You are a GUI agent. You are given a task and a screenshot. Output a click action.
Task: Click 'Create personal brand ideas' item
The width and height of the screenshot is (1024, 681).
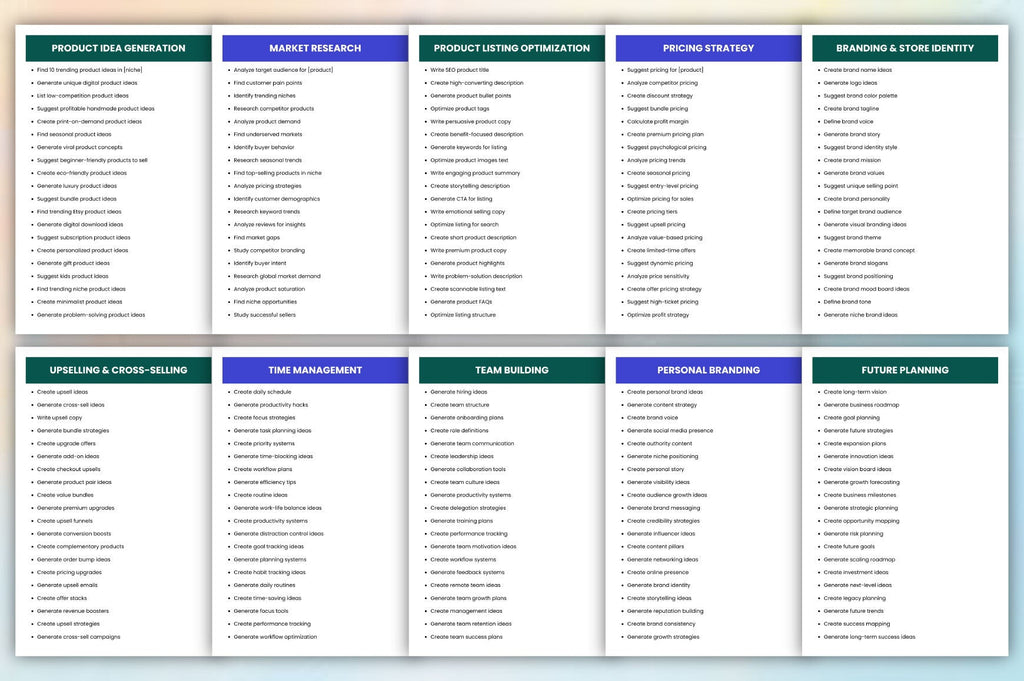pyautogui.click(x=665, y=392)
